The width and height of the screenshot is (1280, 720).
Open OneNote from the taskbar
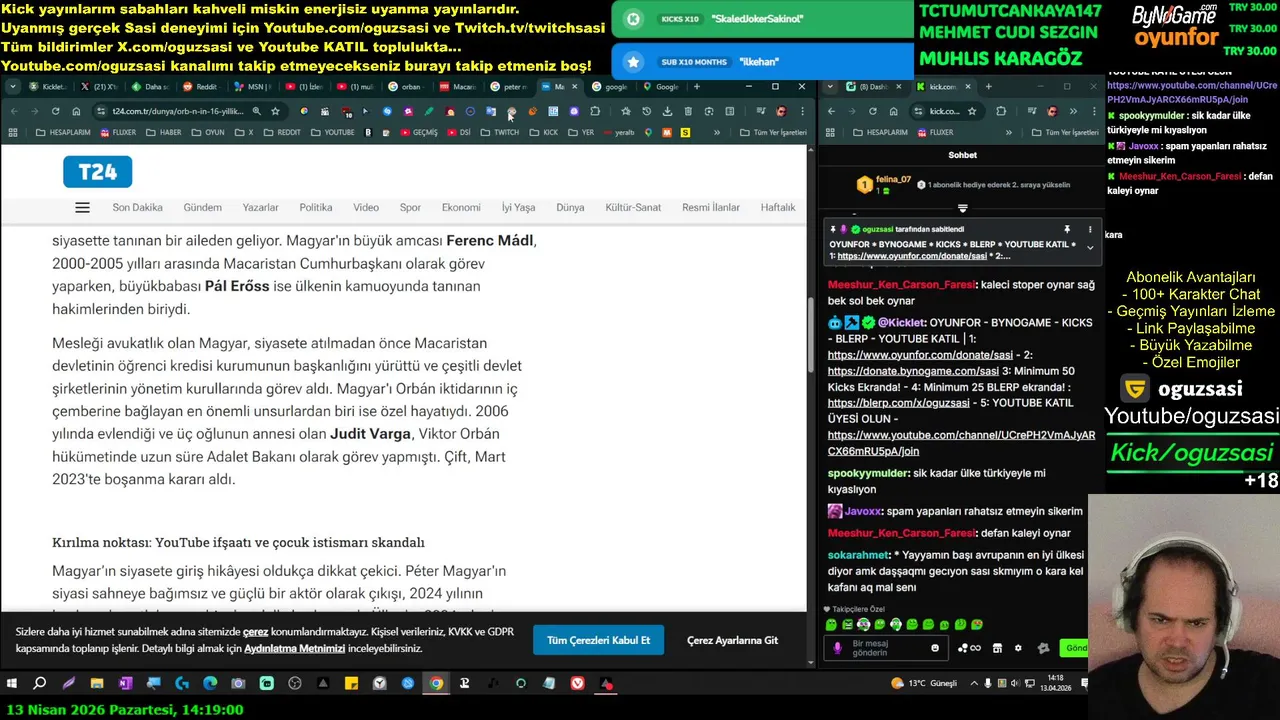[x=125, y=684]
